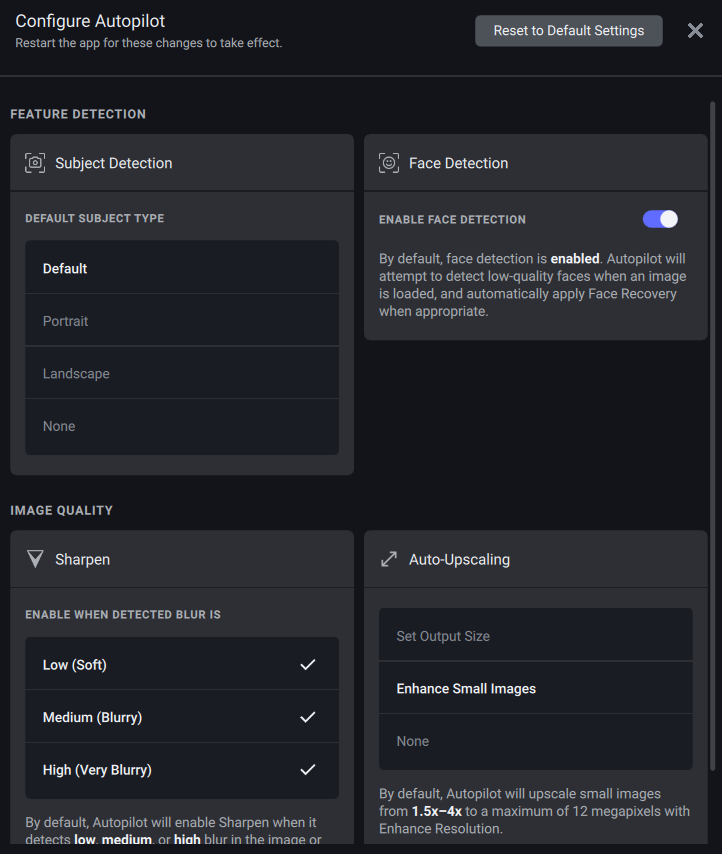Viewport: 722px width, 854px height.
Task: Choose None for Auto-Upscaling
Action: click(x=535, y=741)
